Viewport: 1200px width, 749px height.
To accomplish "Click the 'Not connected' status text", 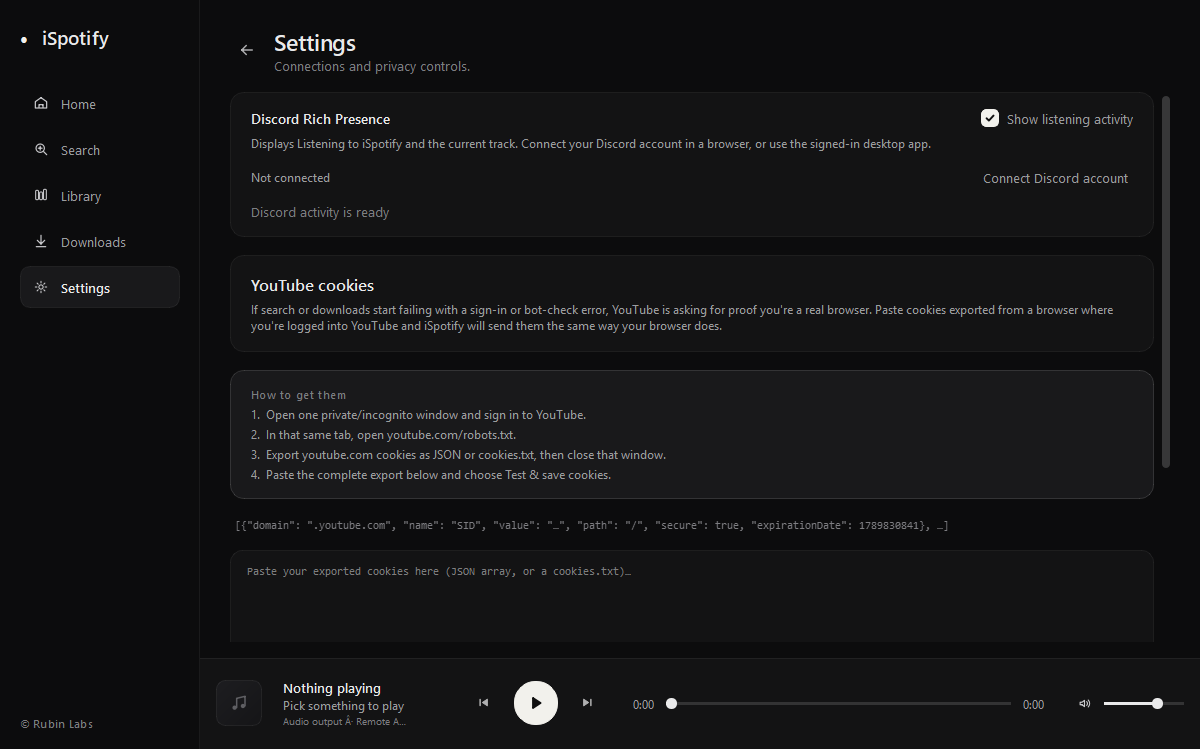I will point(290,178).
